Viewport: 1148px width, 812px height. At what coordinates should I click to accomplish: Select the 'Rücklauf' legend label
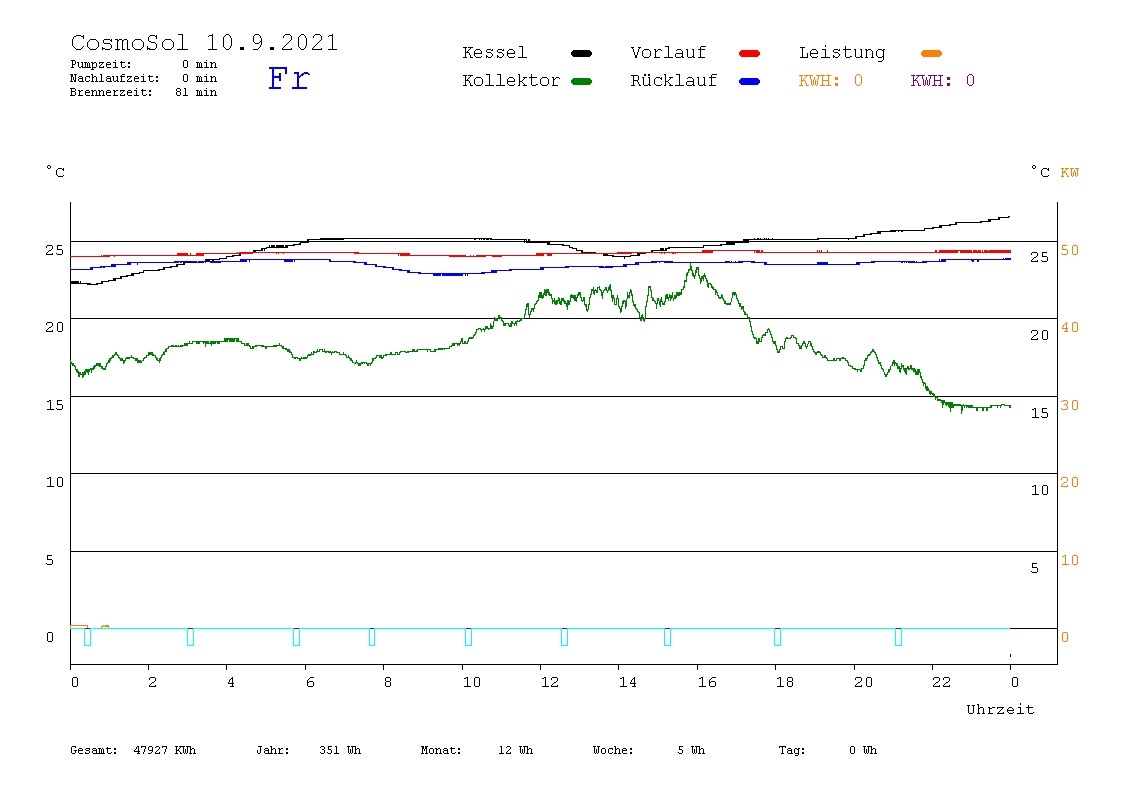pyautogui.click(x=674, y=81)
